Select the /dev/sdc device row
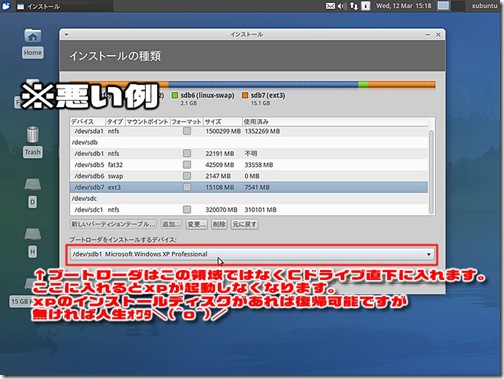 pyautogui.click(x=249, y=198)
